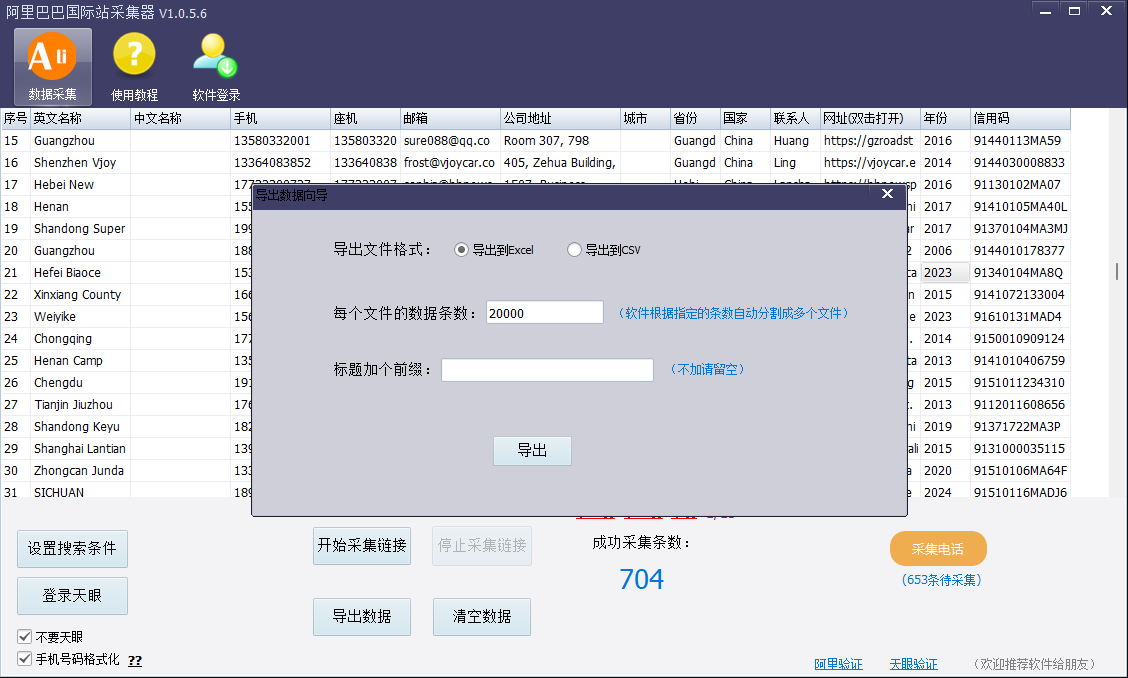Viewport: 1128px width, 678px height.
Task: Select the cell 'Shandong Keyu'
Action: click(x=81, y=427)
